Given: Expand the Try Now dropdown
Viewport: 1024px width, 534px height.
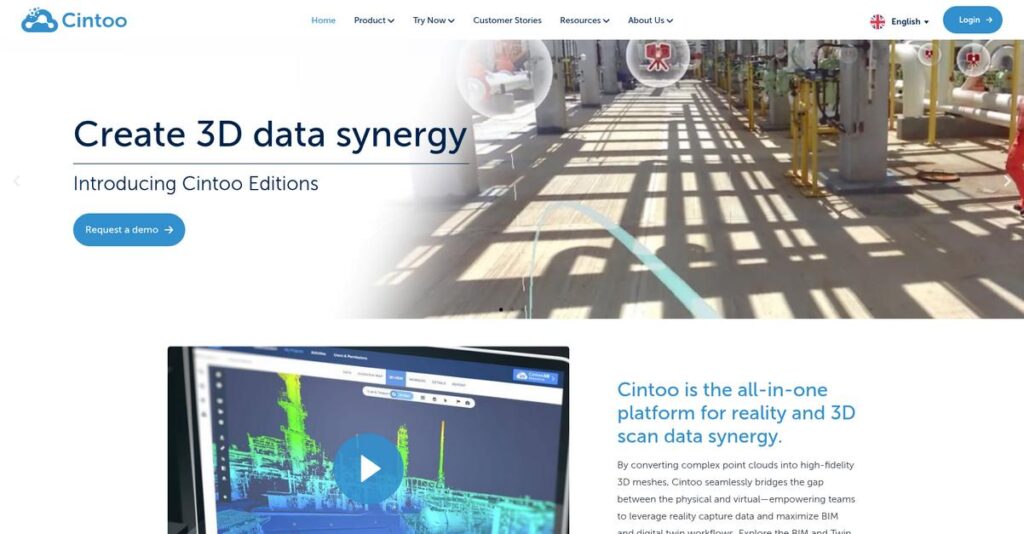Looking at the screenshot, I should pos(434,20).
